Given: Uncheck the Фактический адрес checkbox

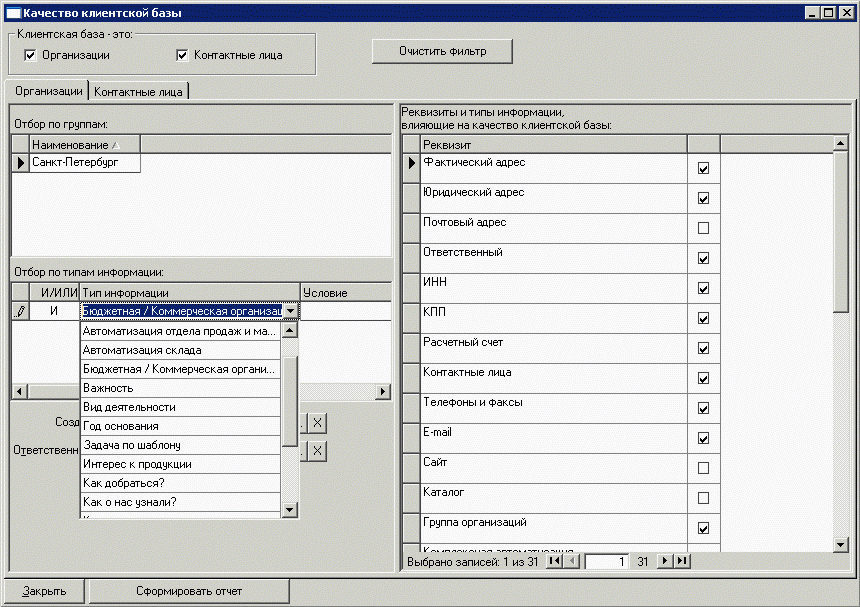Looking at the screenshot, I should (x=703, y=168).
